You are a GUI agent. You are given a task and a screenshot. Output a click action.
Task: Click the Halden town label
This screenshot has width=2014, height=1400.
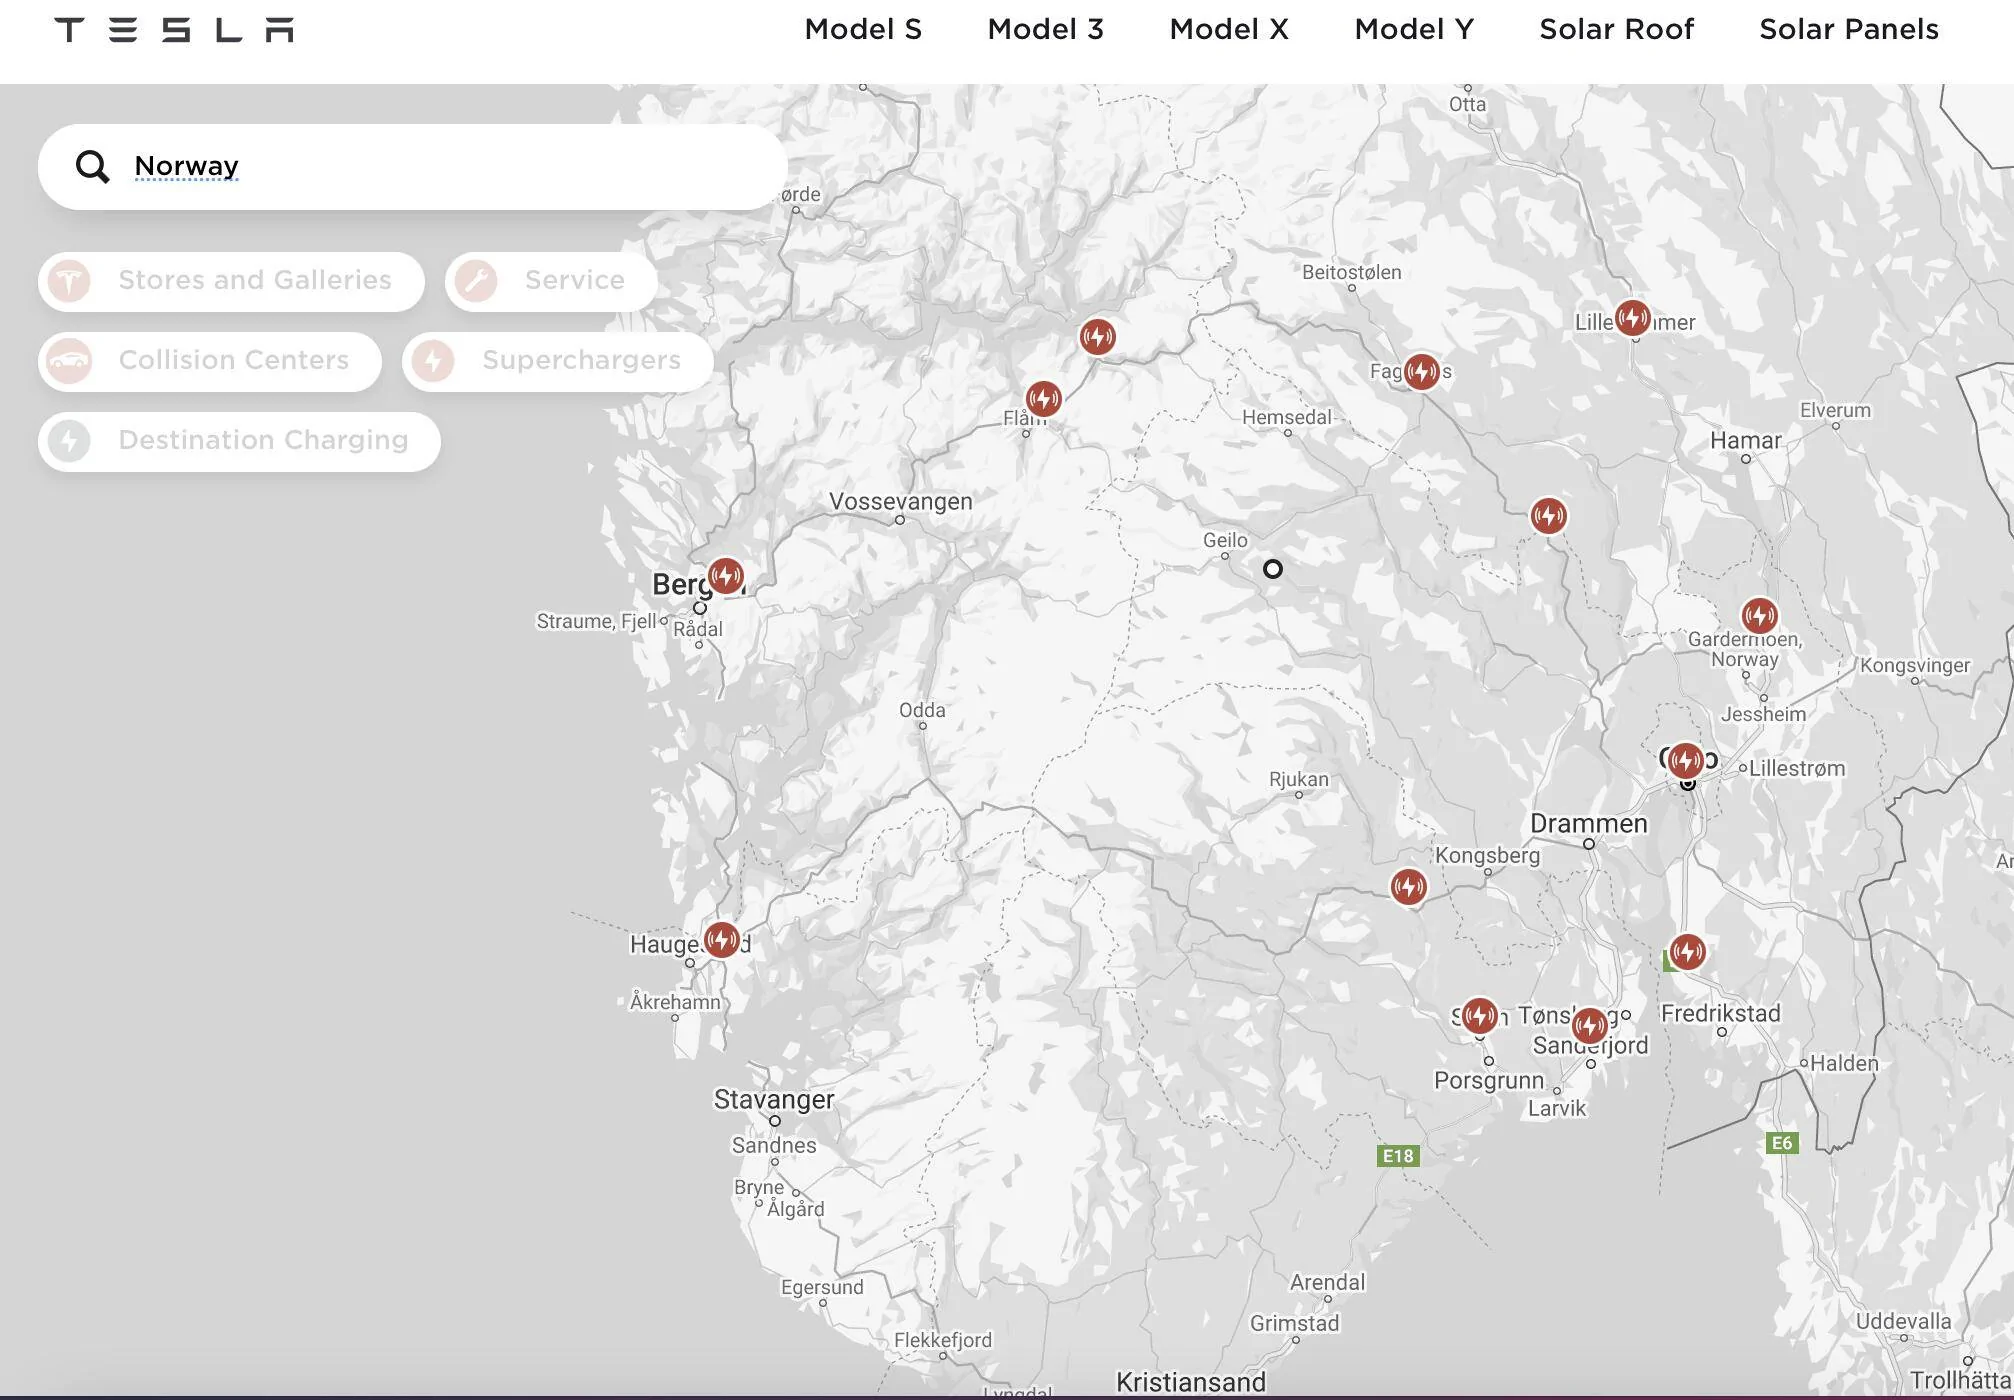[1845, 1064]
